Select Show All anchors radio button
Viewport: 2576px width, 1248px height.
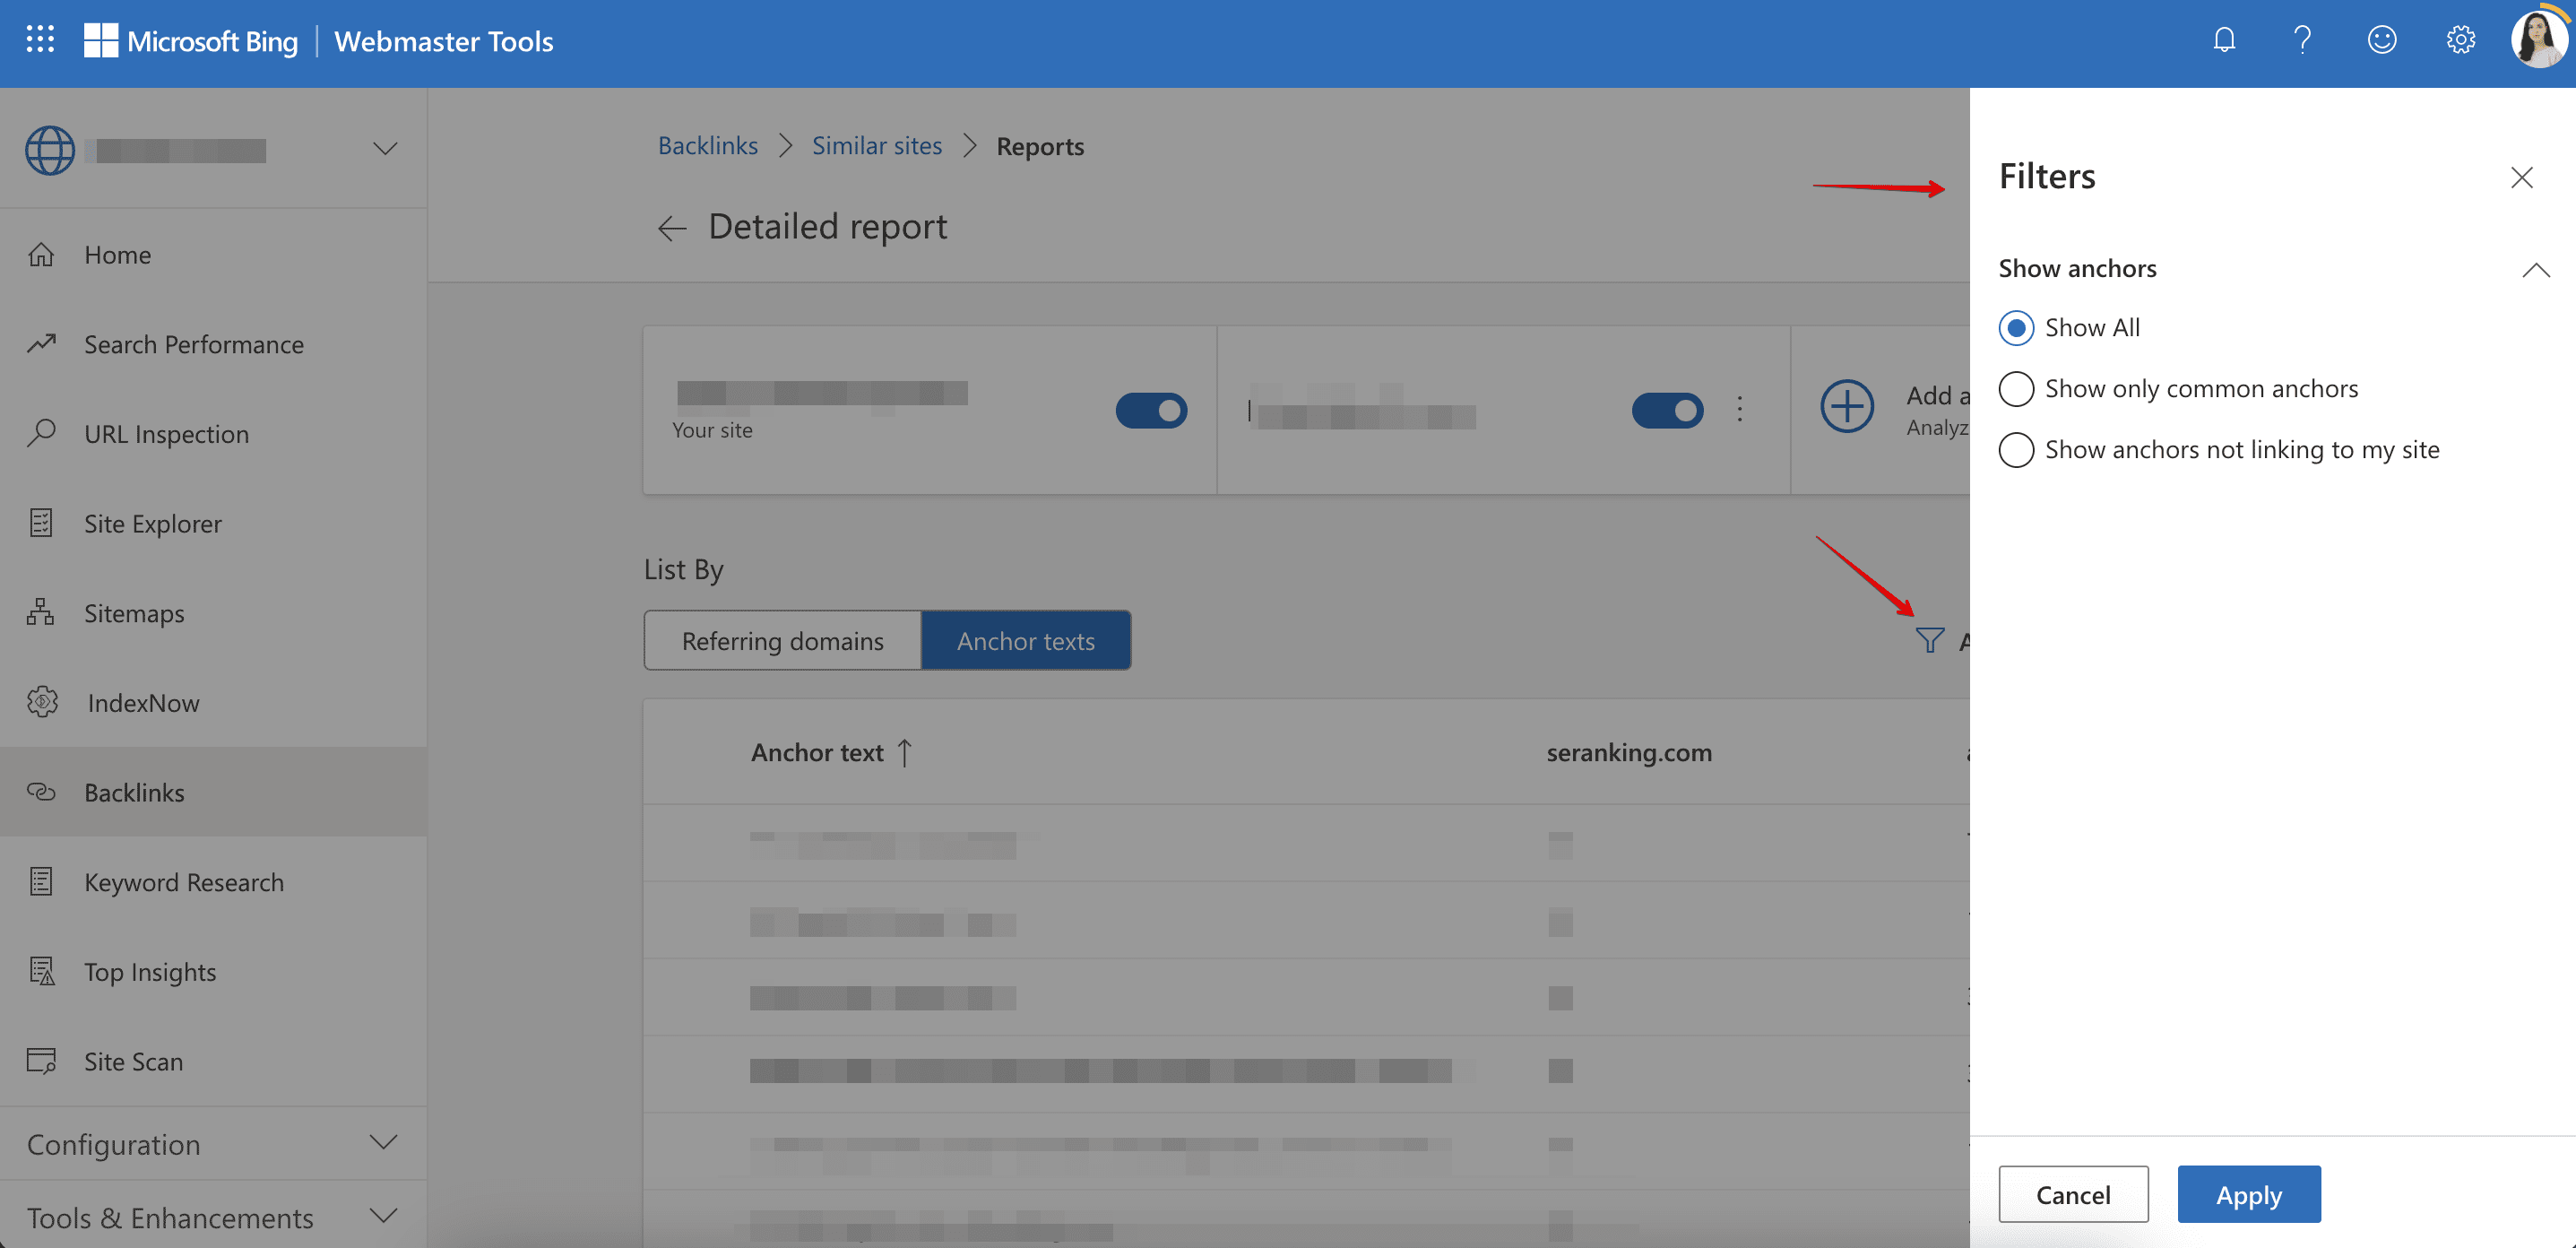click(x=2016, y=325)
